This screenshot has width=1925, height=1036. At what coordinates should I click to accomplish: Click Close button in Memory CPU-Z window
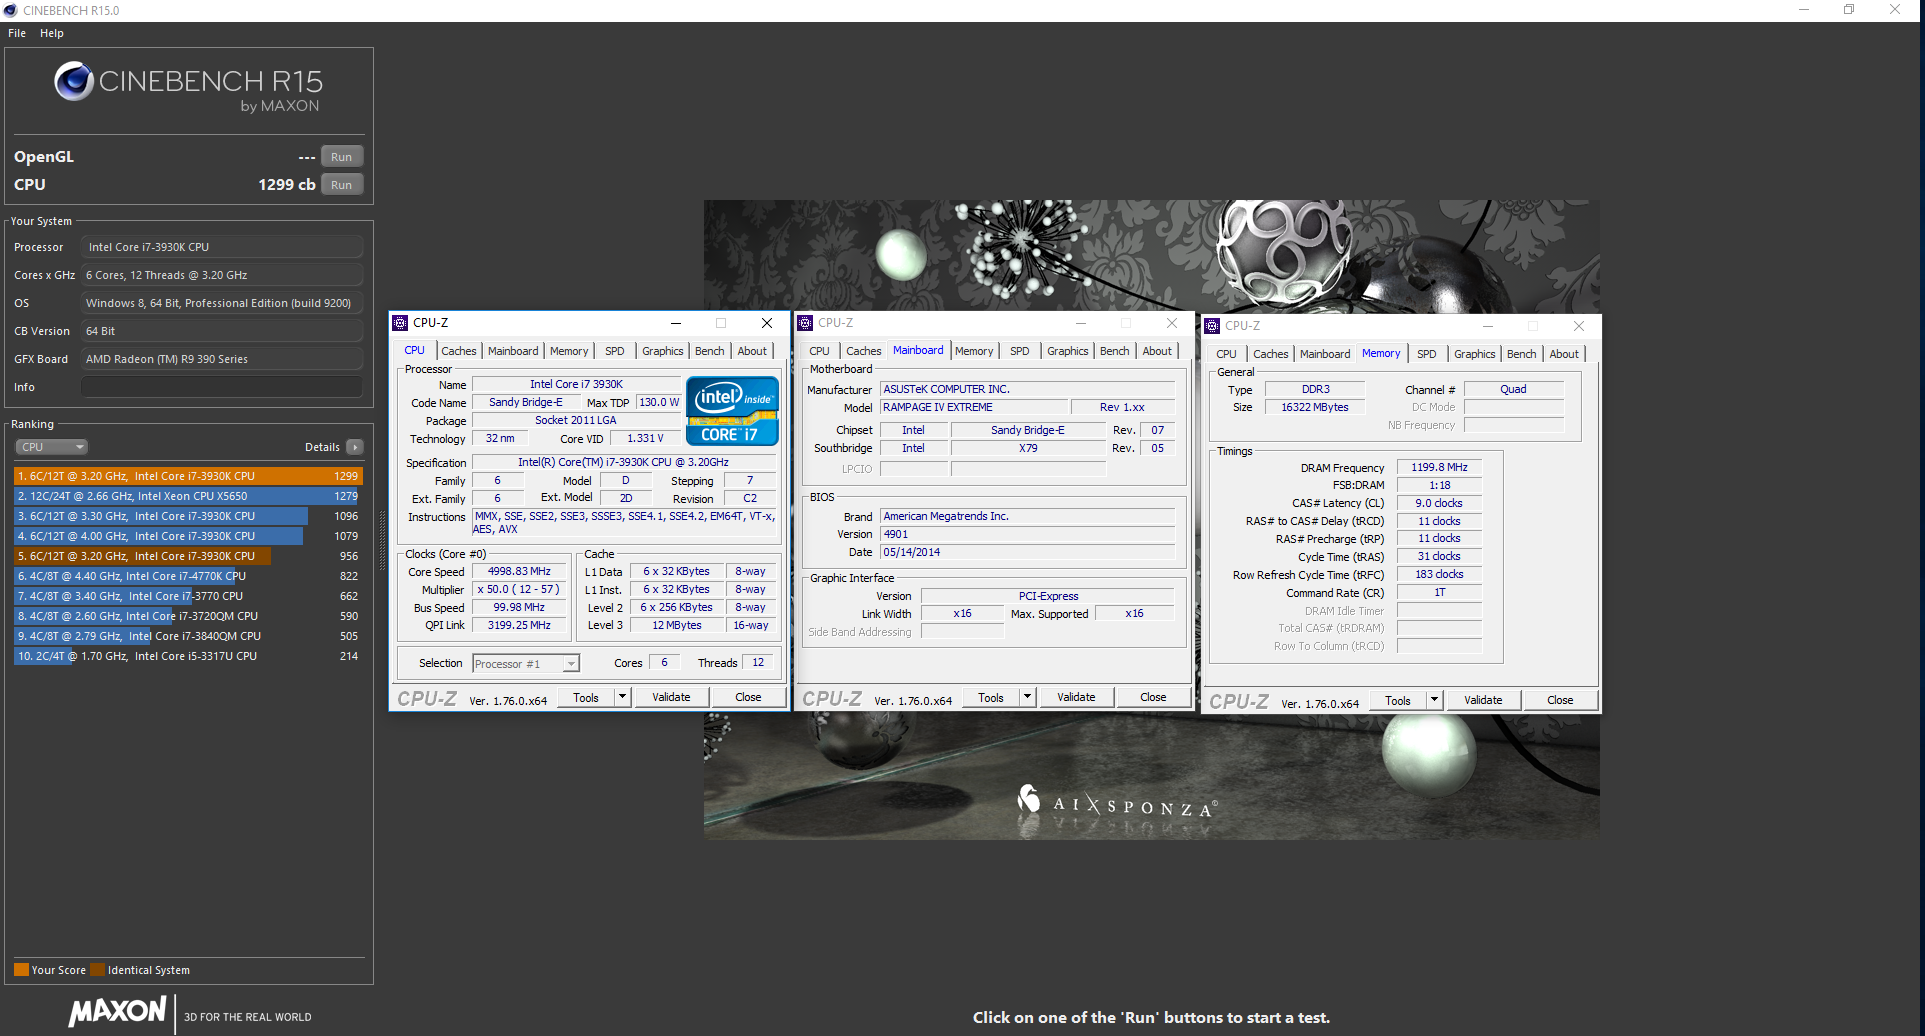1560,700
